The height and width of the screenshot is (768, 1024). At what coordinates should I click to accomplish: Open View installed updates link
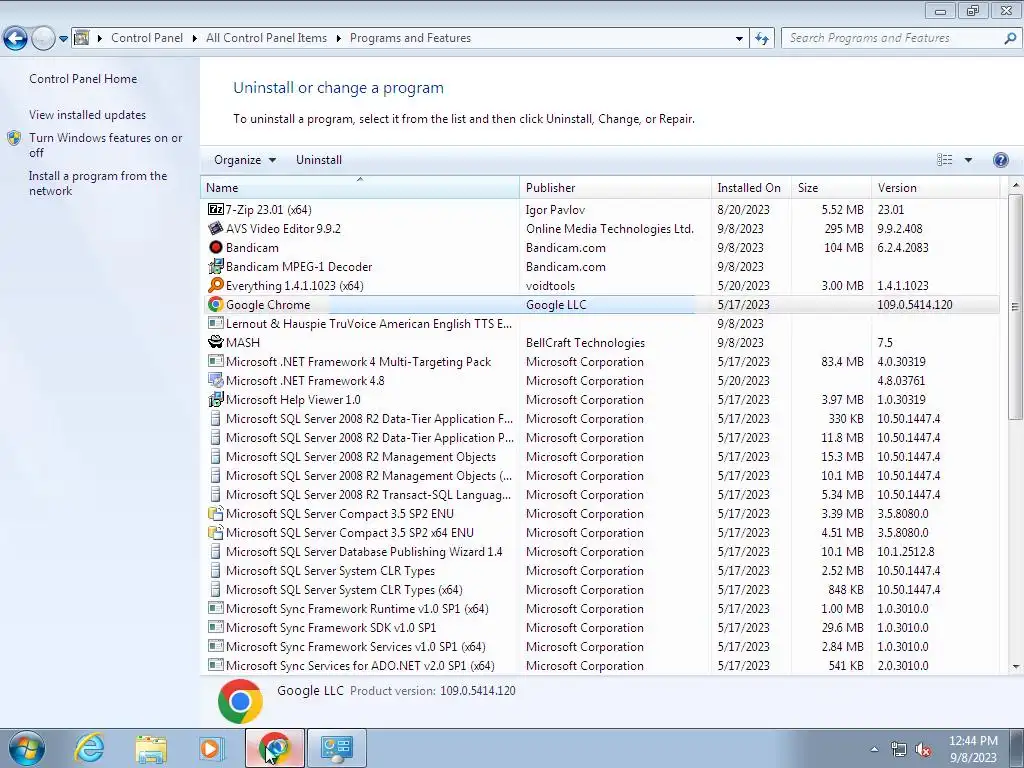(x=88, y=115)
